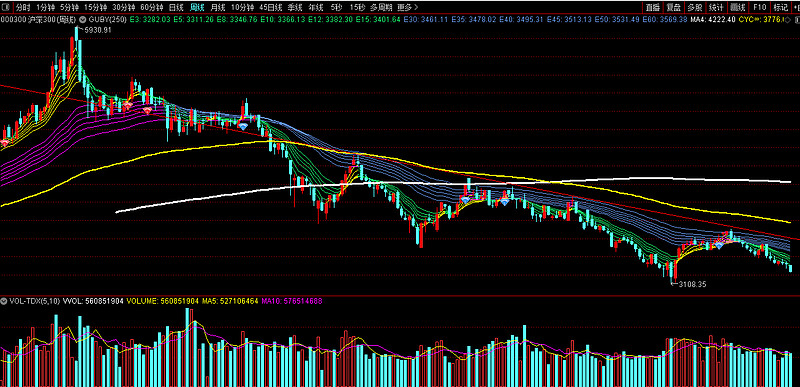Click the VVOL: 560851904 value
This screenshot has width=800, height=387.
click(x=93, y=301)
